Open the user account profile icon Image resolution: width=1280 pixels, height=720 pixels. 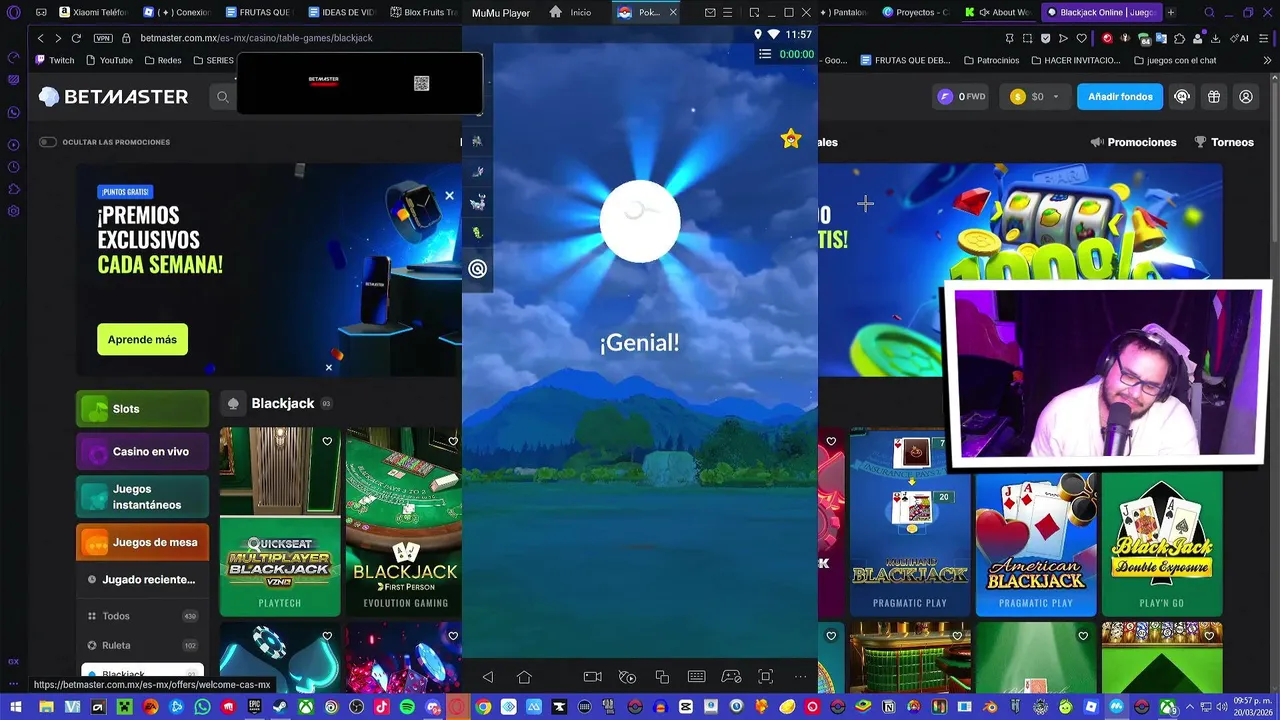(x=1246, y=97)
